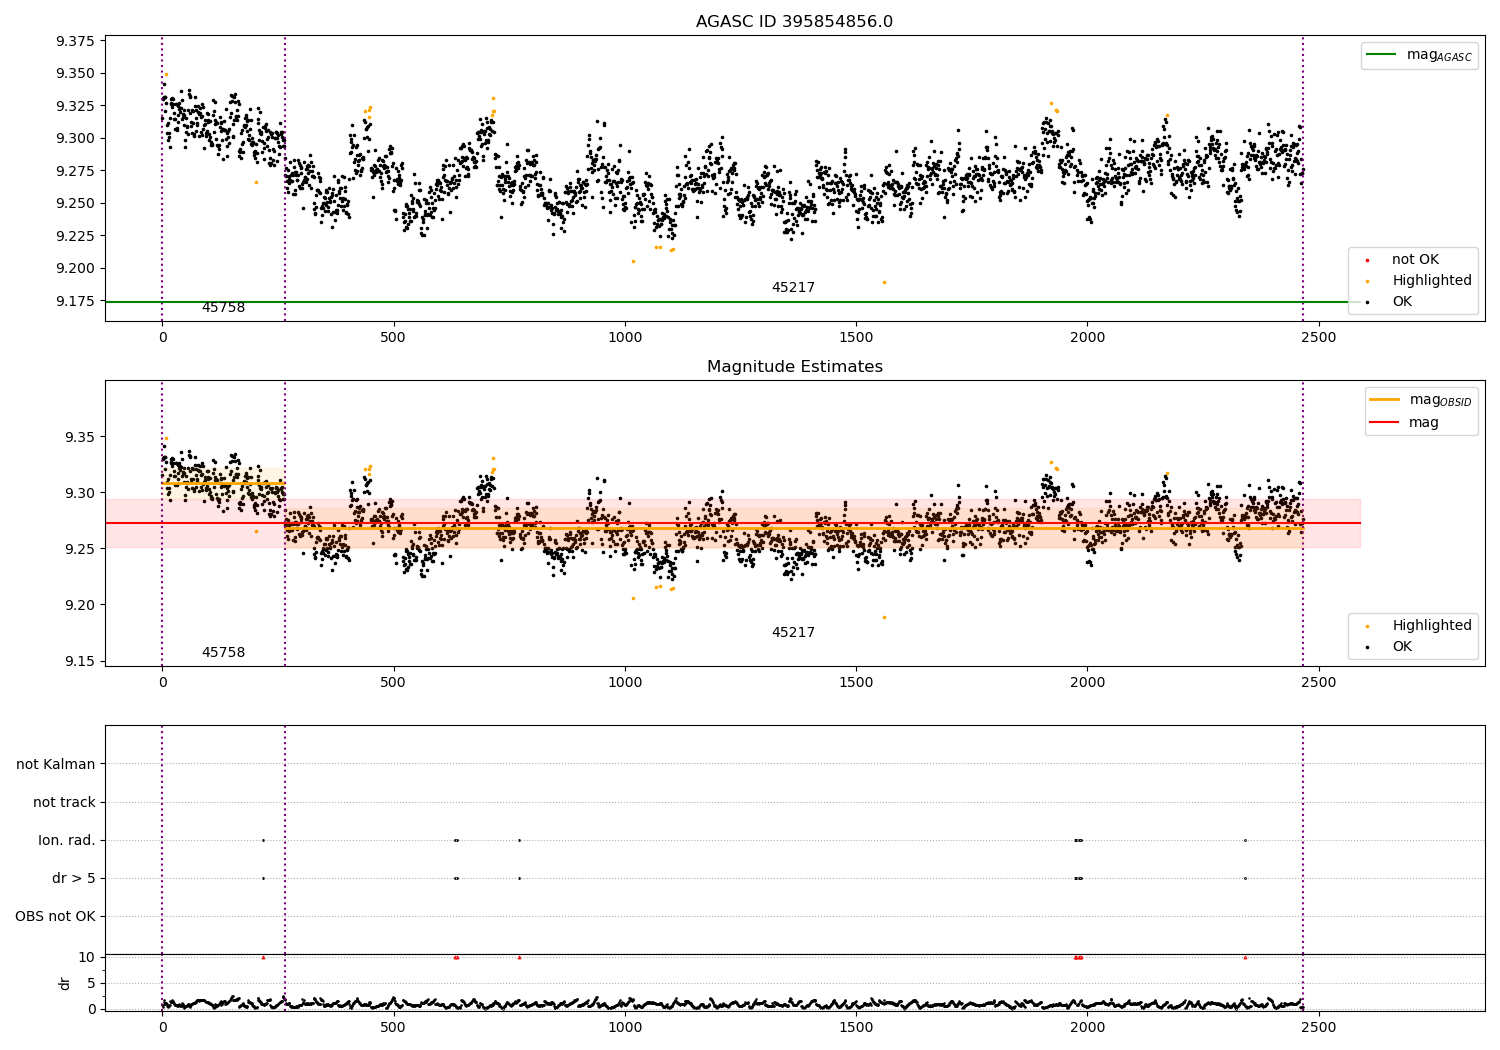
Task: Click the "not Kalman" axis label
Action: pos(56,765)
